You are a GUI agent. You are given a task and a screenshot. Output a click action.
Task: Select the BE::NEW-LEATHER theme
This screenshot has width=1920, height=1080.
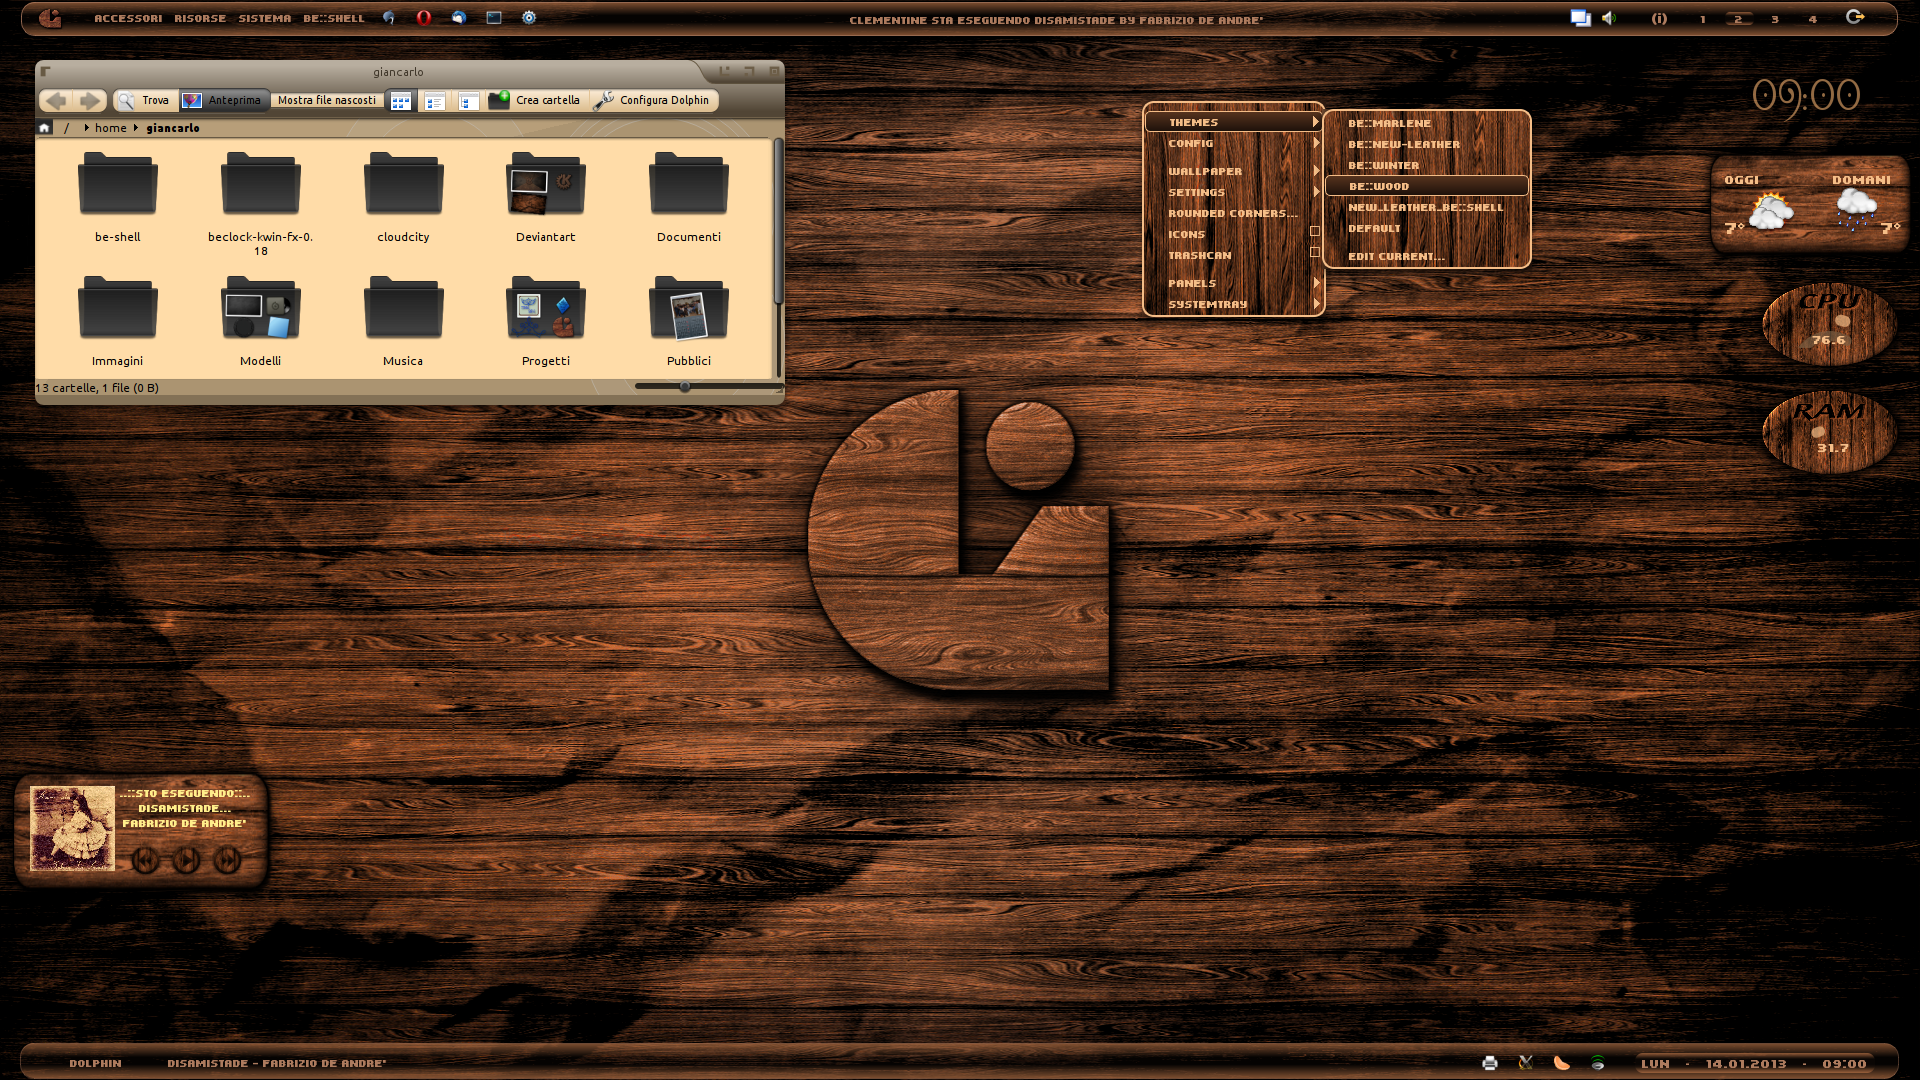[x=1427, y=144]
